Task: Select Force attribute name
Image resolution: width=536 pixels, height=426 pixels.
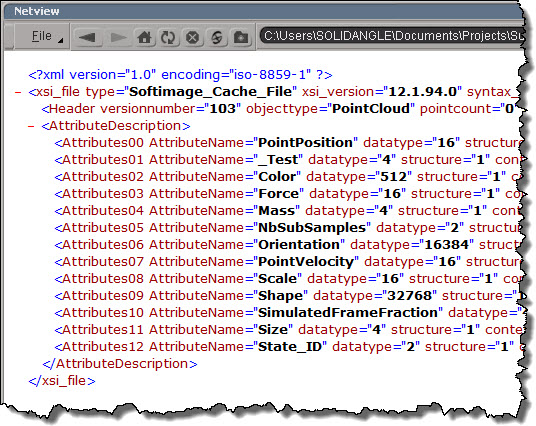Action: (278, 194)
